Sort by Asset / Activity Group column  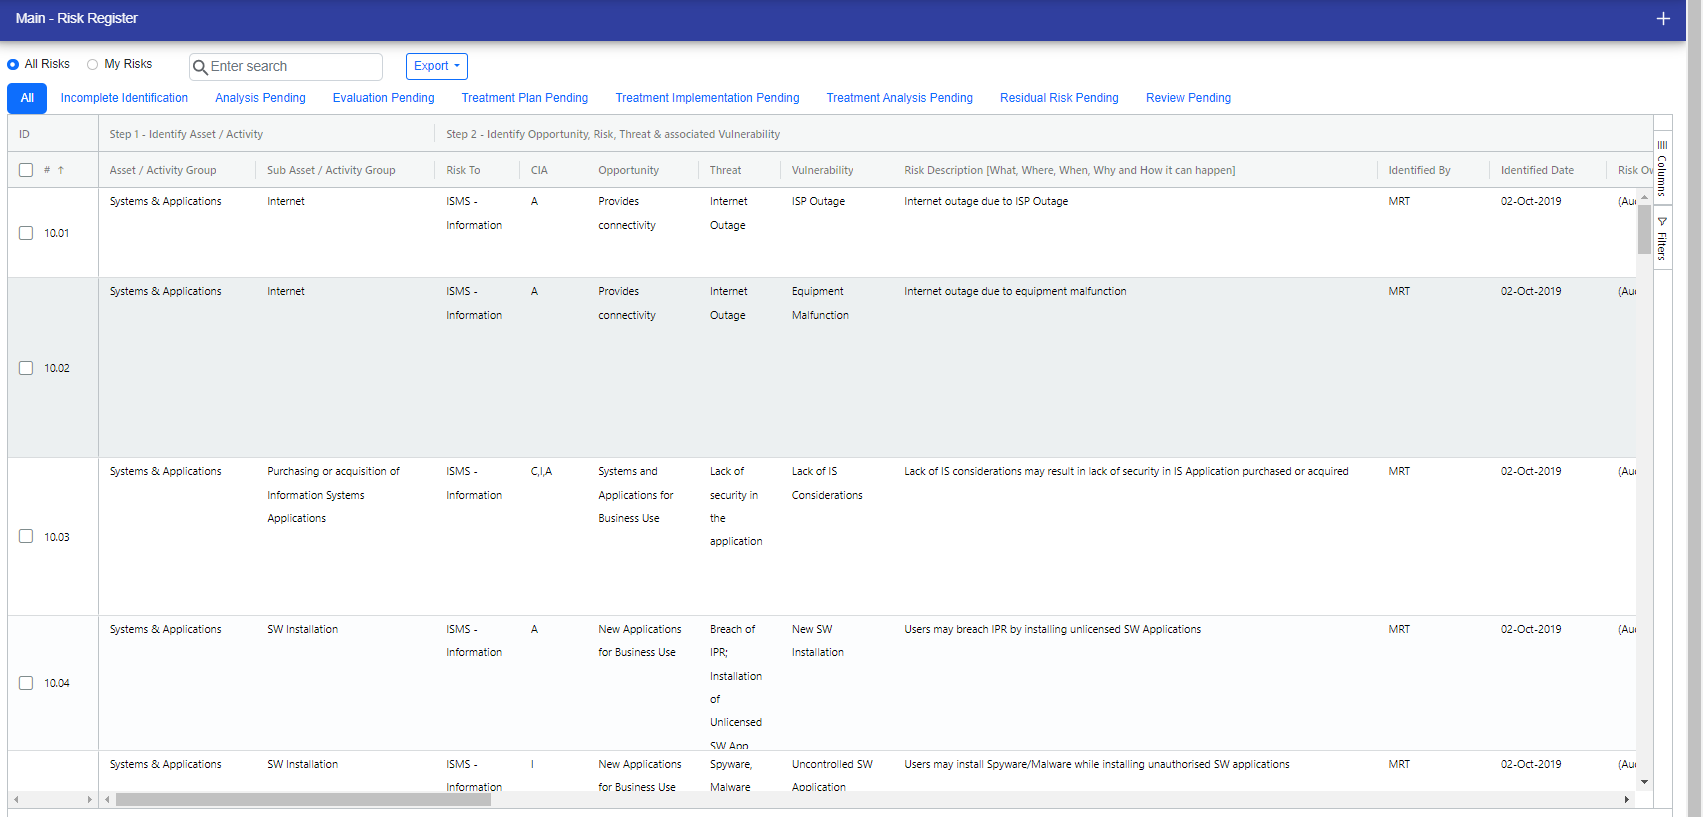[163, 170]
